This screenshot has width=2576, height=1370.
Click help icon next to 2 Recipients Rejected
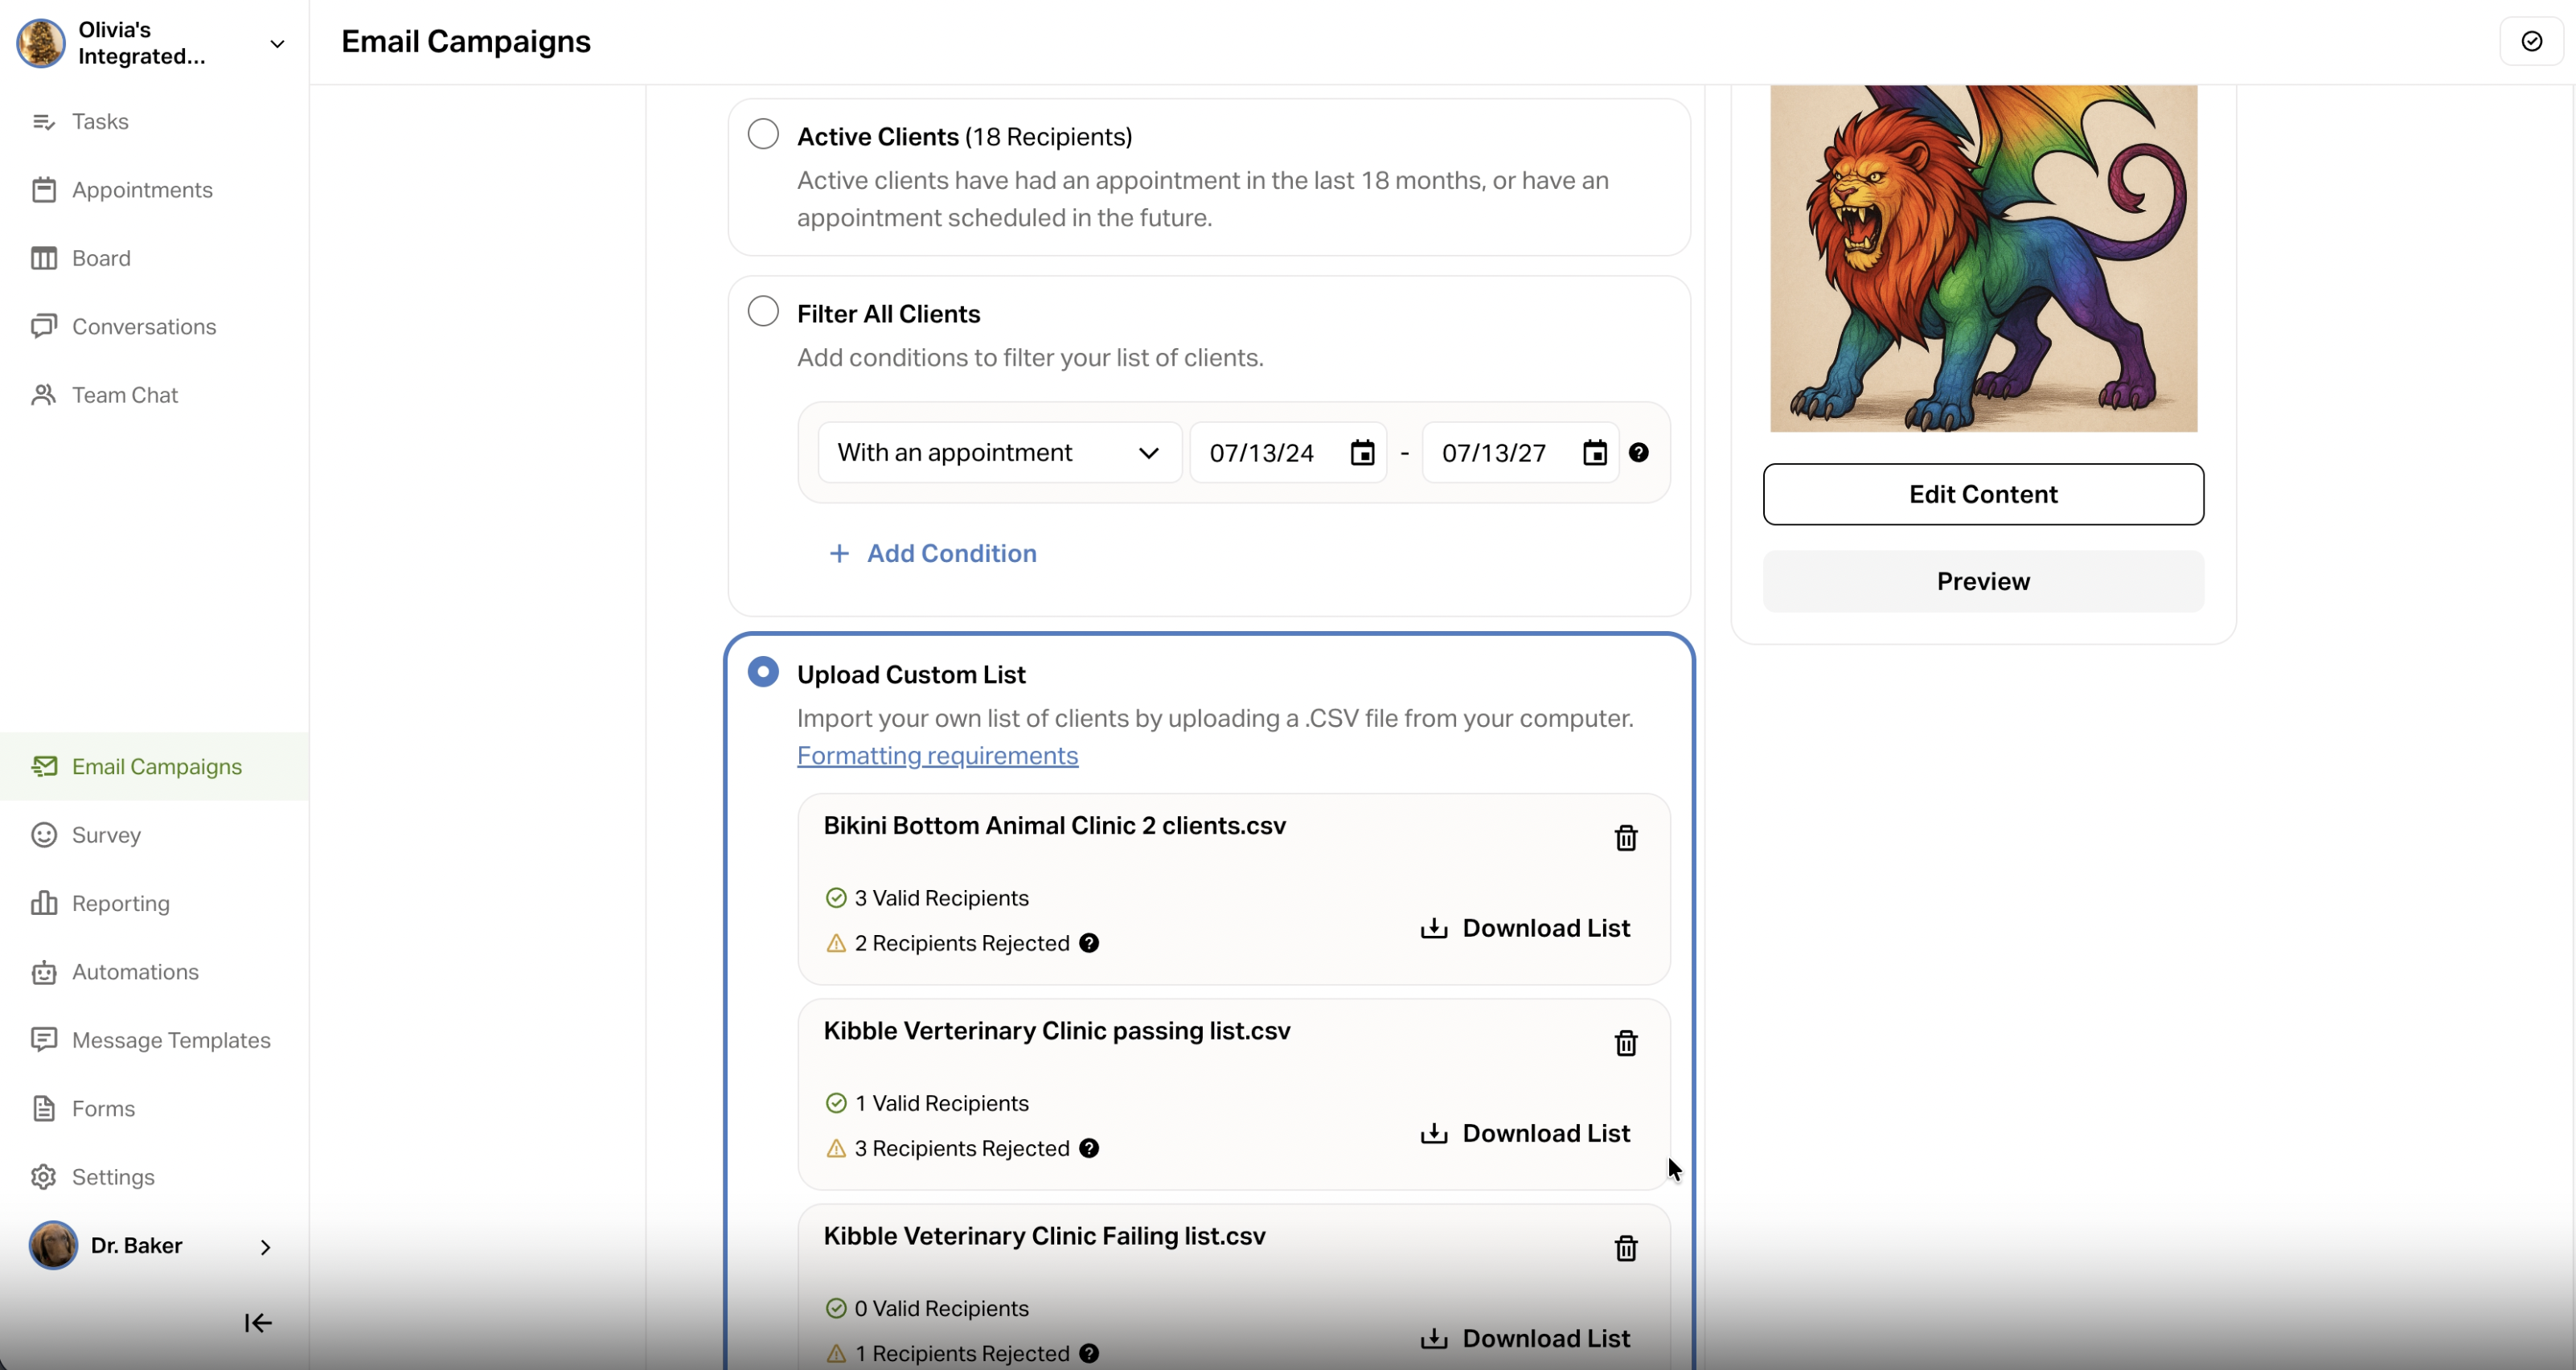pos(1089,943)
